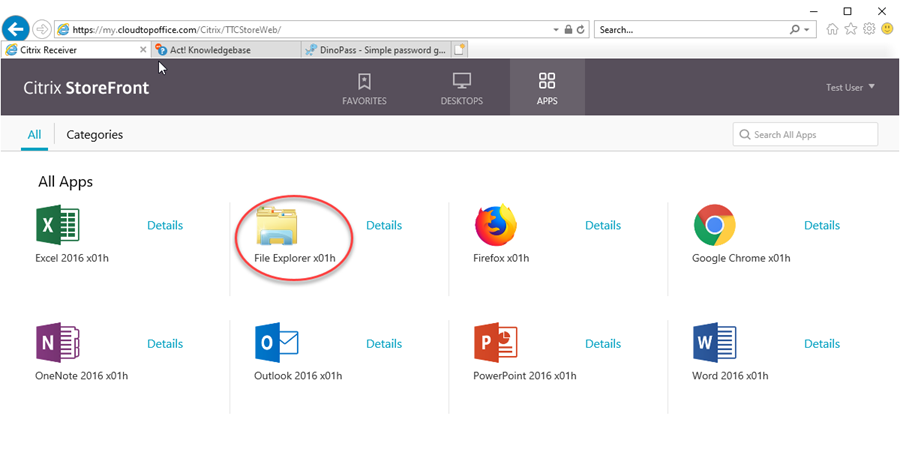Switch to the Act! Knowledgebase tab
Image resolution: width=900 pixels, height=452 pixels.
[x=226, y=50]
